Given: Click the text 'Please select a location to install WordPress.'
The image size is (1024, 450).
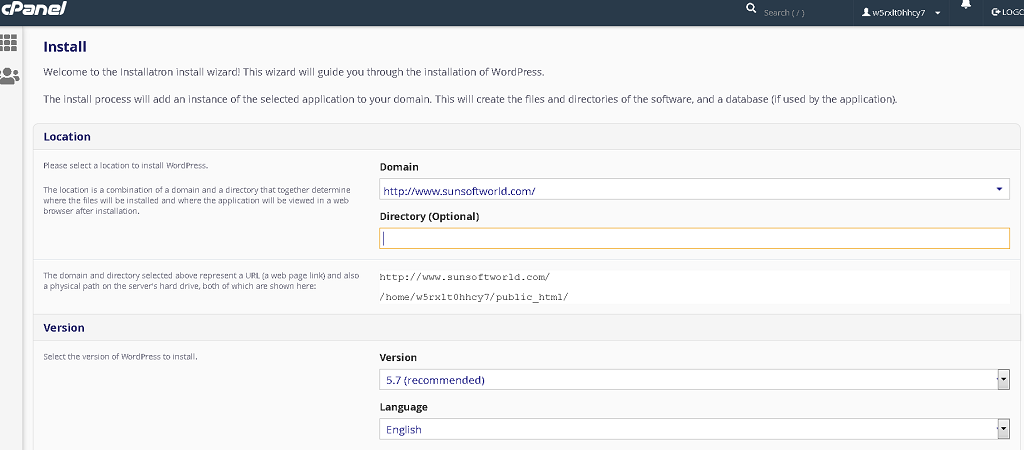Looking at the screenshot, I should [124, 166].
